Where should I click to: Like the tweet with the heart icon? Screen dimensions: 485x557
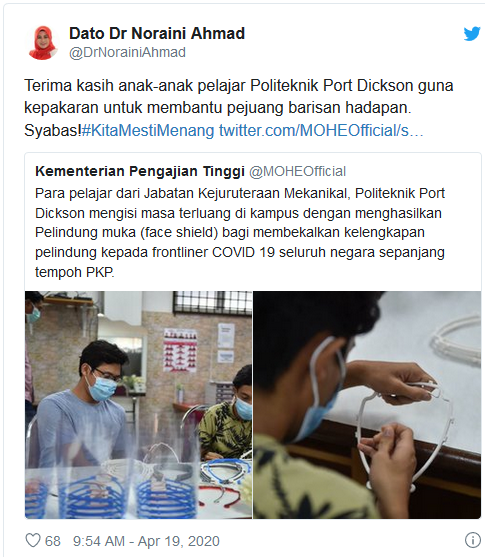(33, 541)
